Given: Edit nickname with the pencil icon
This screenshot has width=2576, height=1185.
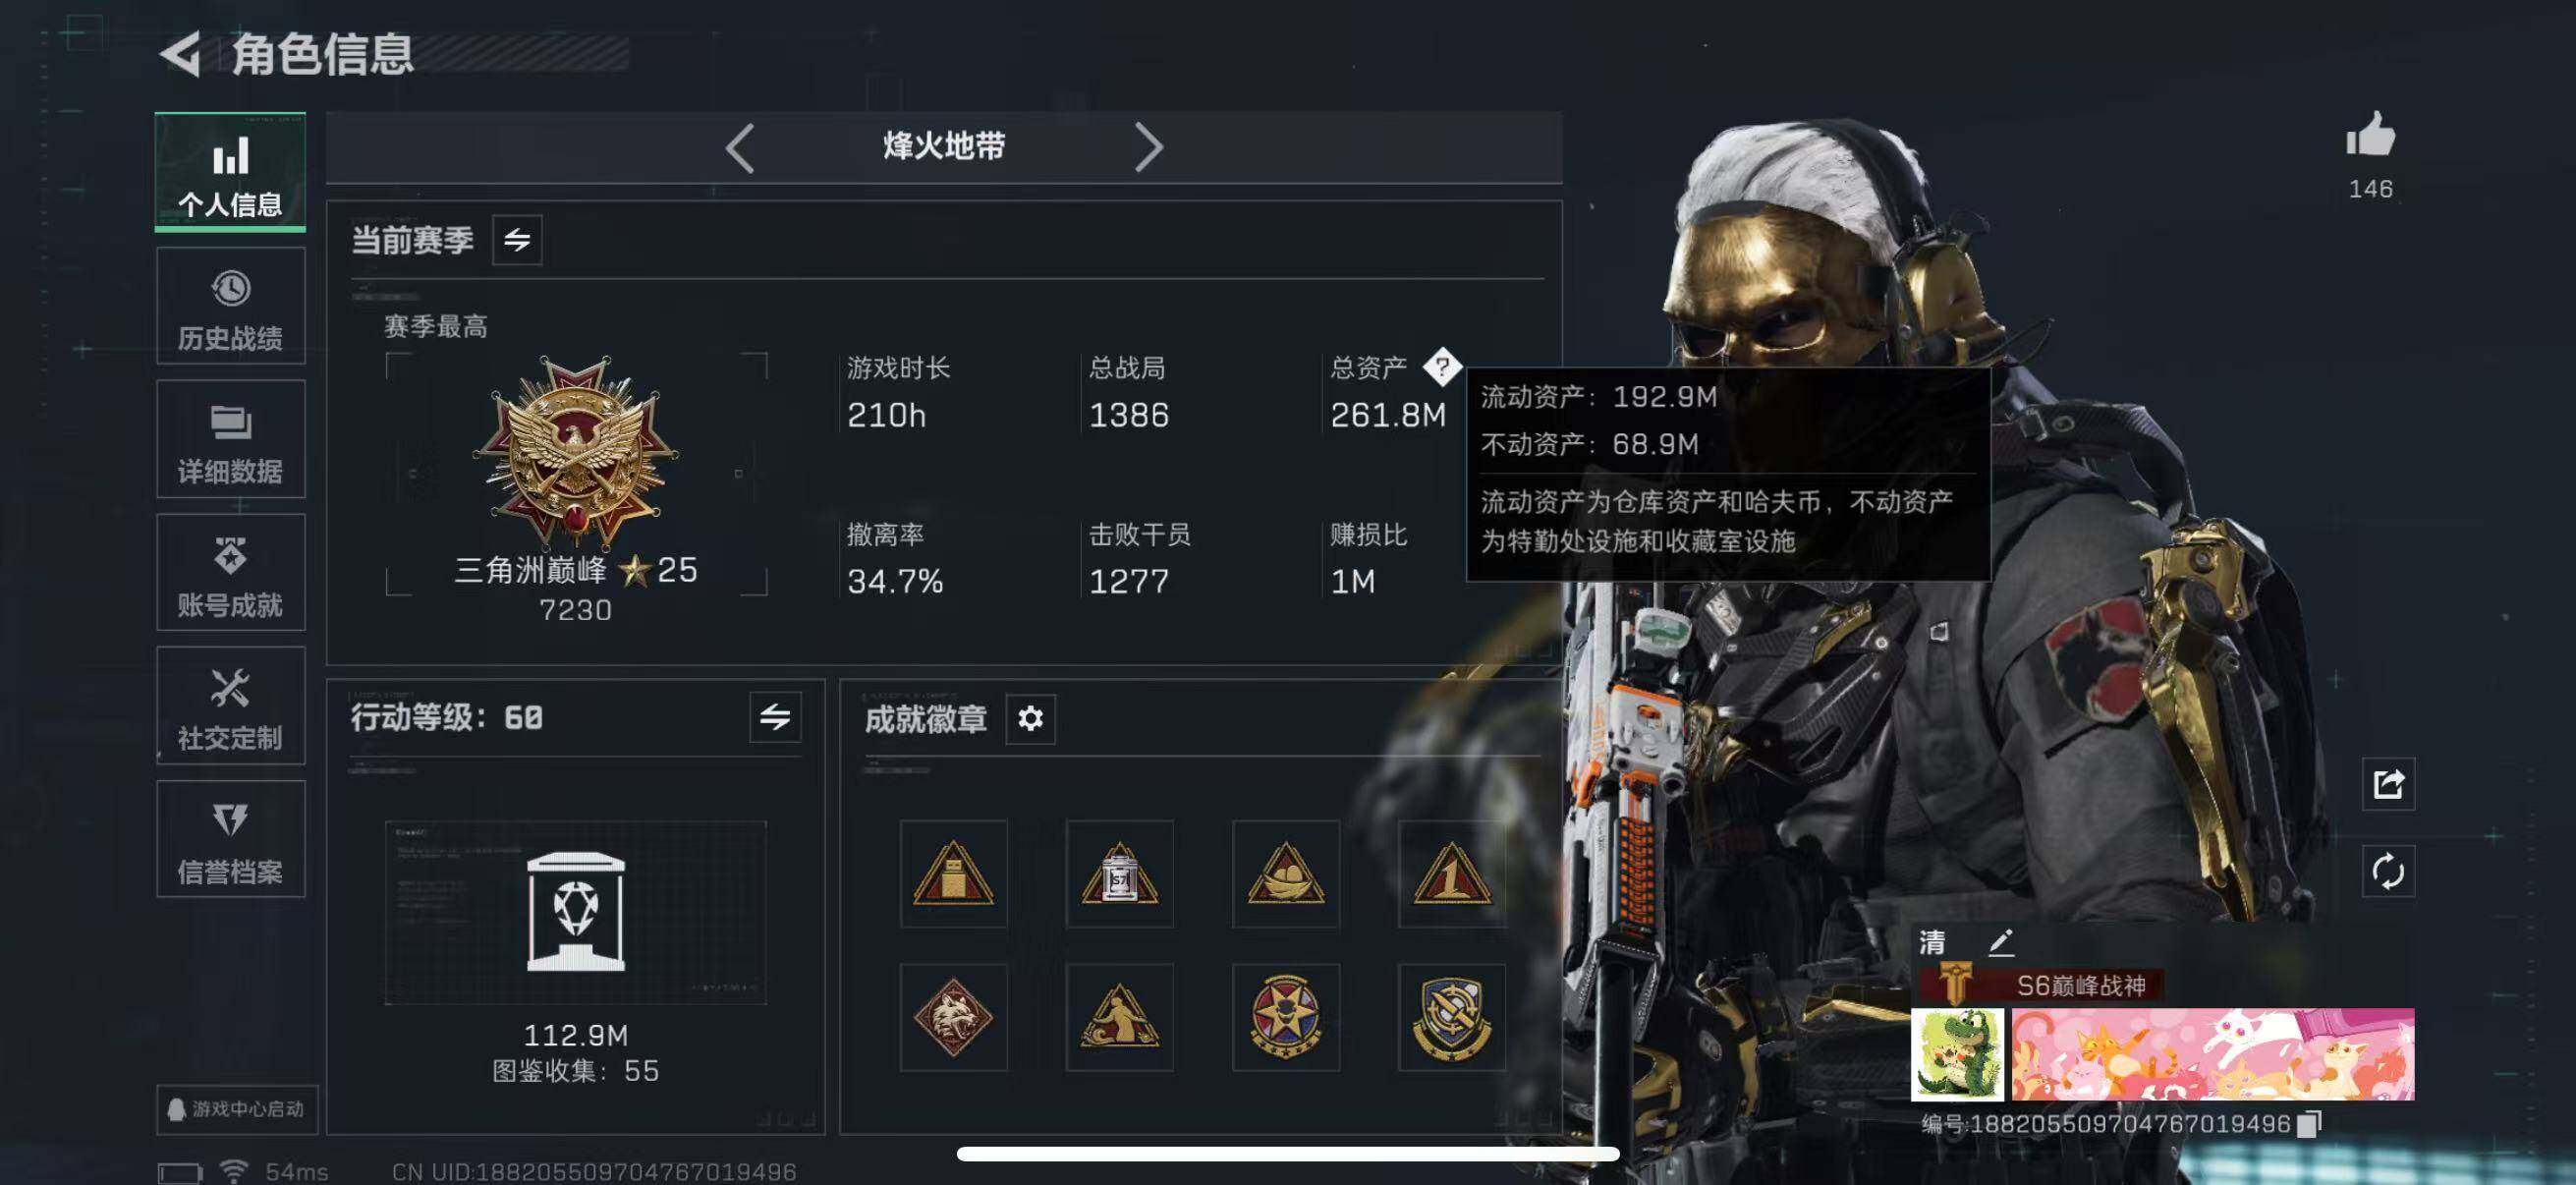Looking at the screenshot, I should click(x=2000, y=942).
